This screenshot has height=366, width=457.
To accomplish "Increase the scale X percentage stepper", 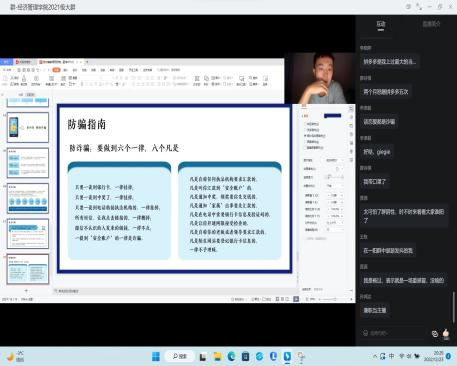I will [342, 209].
